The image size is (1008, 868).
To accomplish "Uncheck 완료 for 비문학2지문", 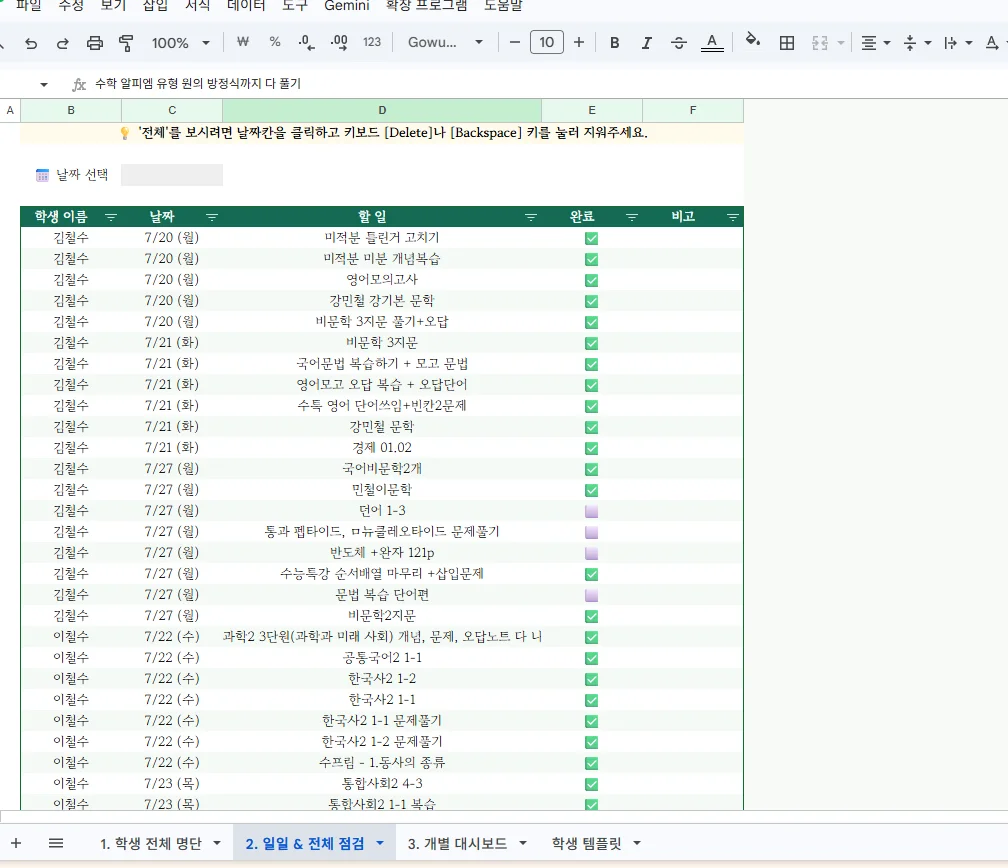I will 591,616.
